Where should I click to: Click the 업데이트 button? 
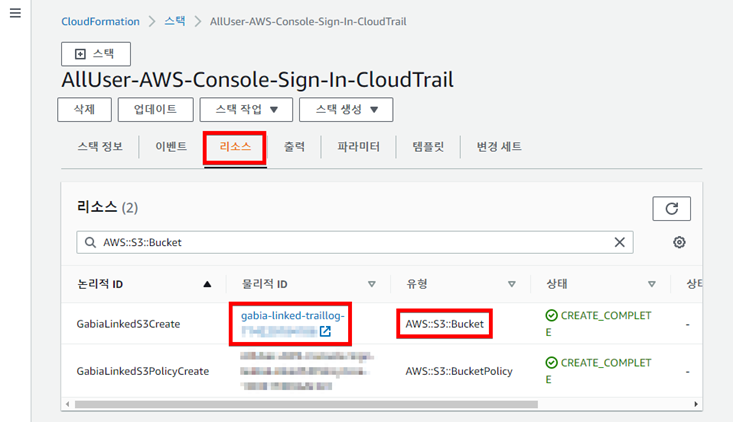point(155,109)
